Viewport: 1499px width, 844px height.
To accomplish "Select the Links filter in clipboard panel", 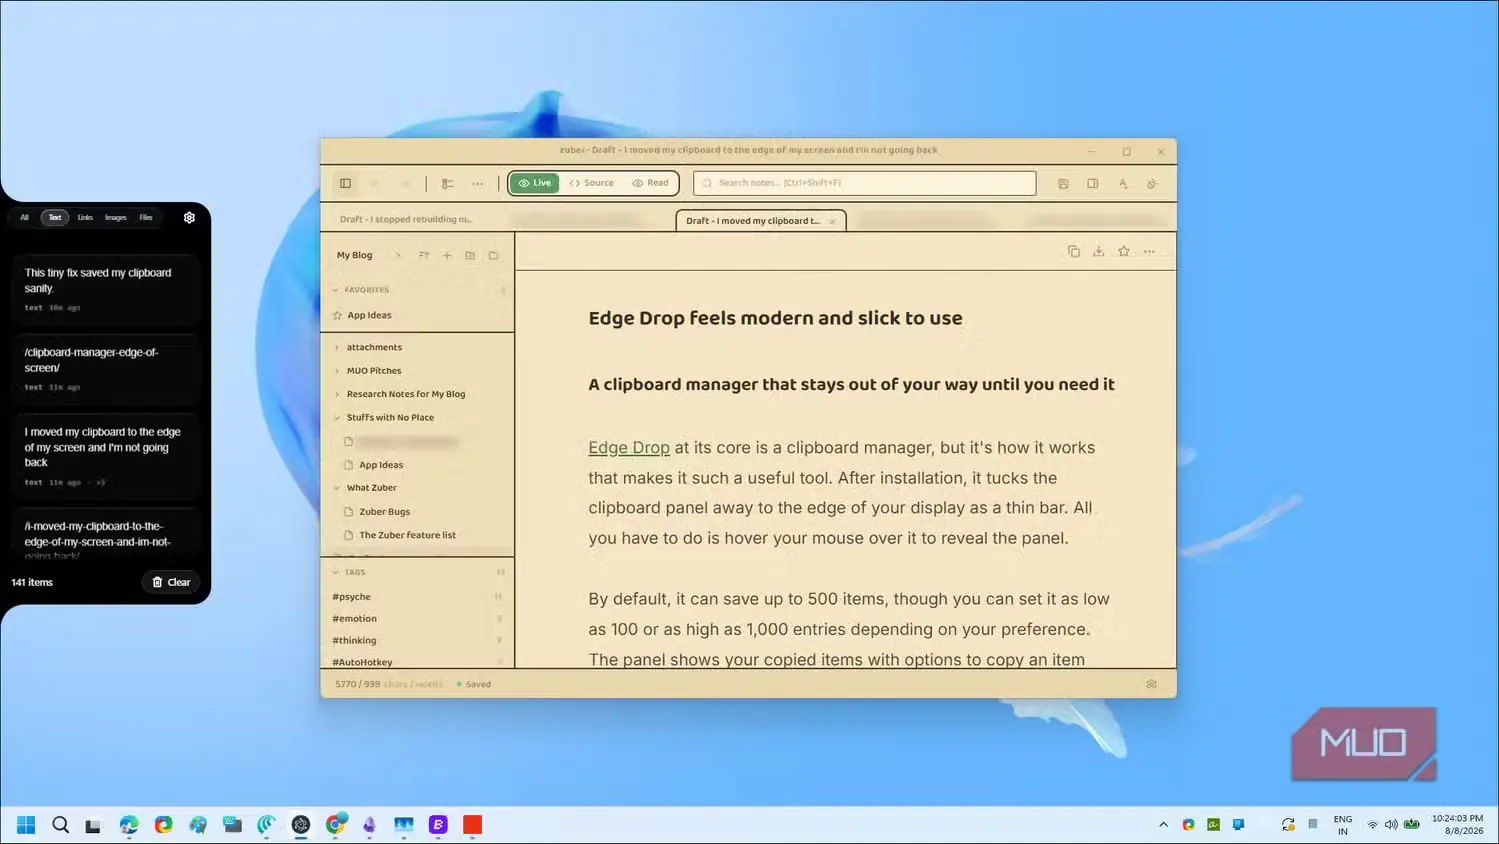I will [85, 217].
